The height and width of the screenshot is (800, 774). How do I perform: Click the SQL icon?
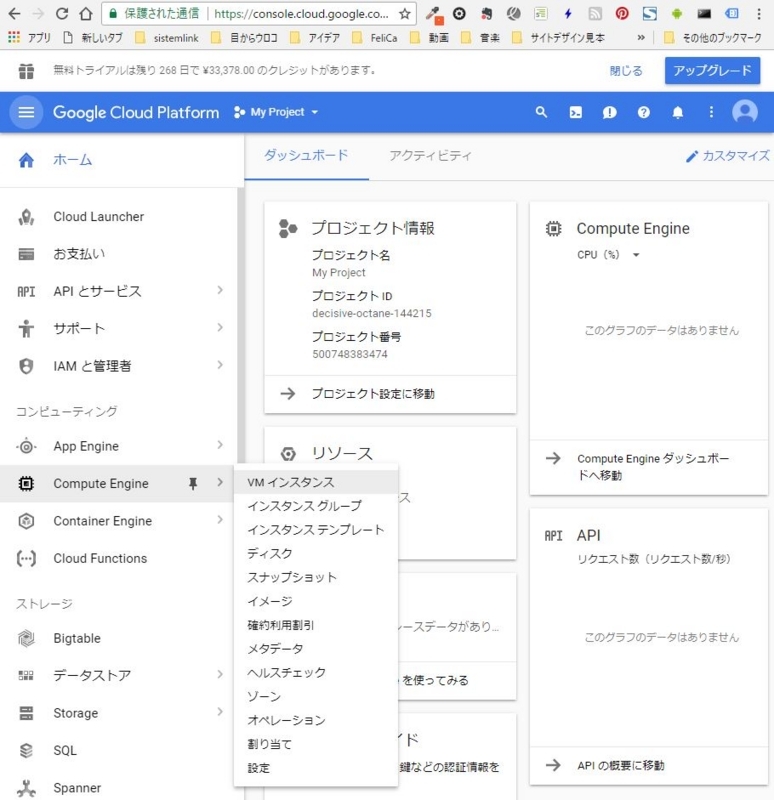26,751
